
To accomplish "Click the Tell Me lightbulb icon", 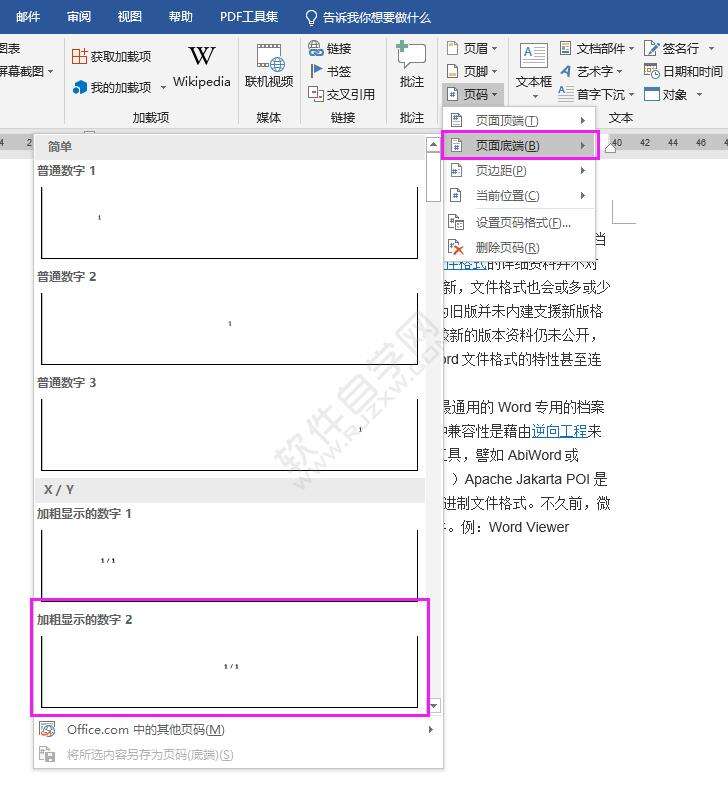I will tap(311, 18).
